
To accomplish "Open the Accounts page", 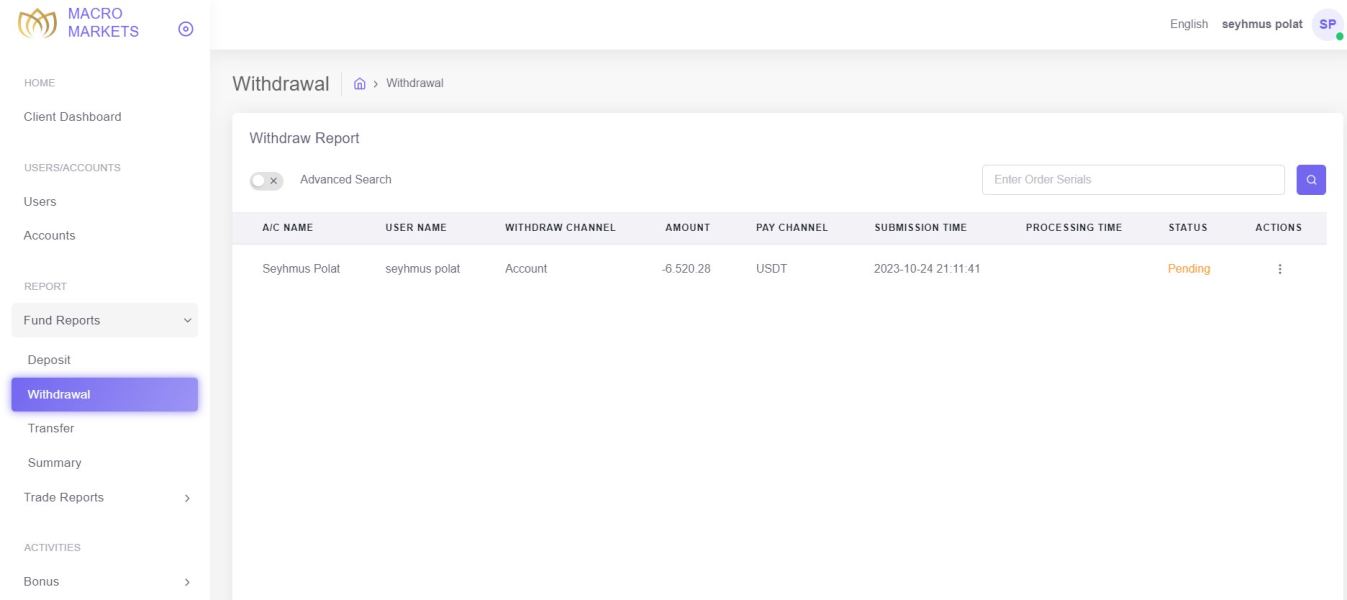I will click(50, 236).
